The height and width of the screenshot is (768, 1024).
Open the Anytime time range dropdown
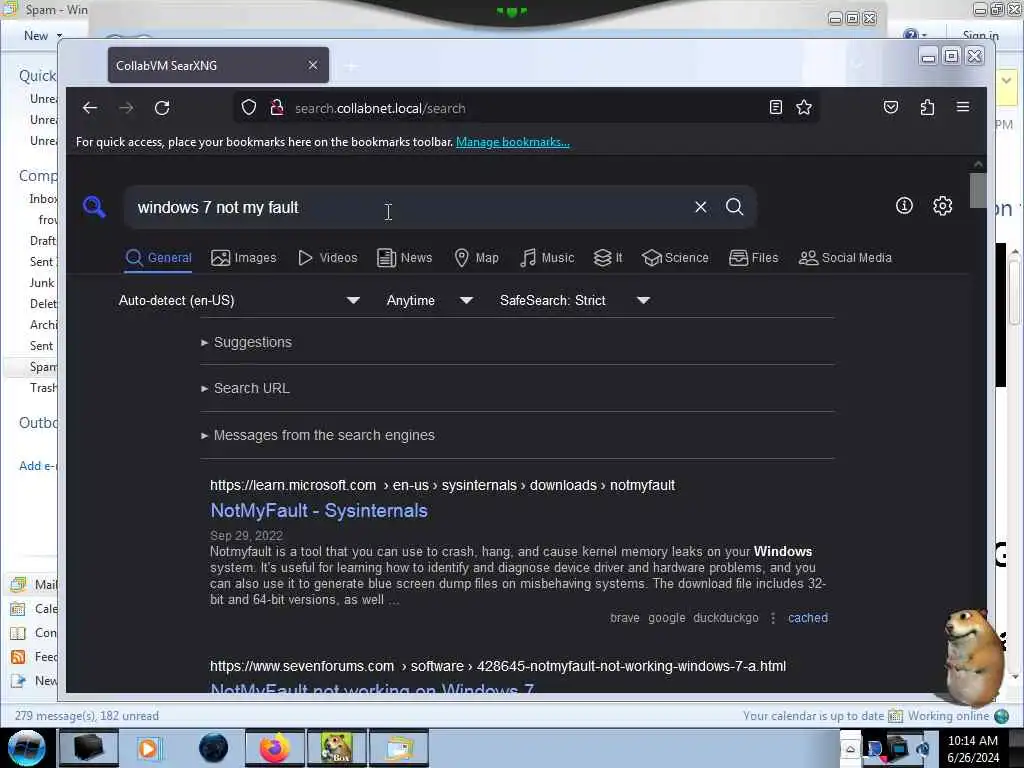click(429, 300)
